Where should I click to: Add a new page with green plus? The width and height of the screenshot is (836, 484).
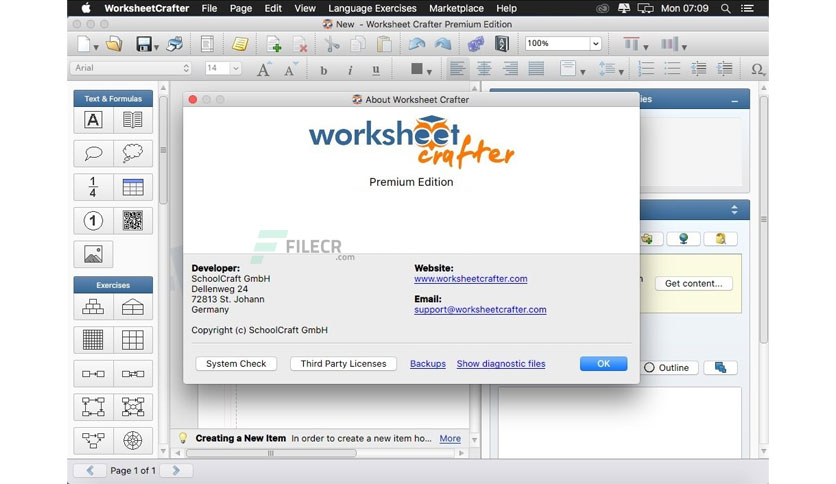tap(274, 44)
